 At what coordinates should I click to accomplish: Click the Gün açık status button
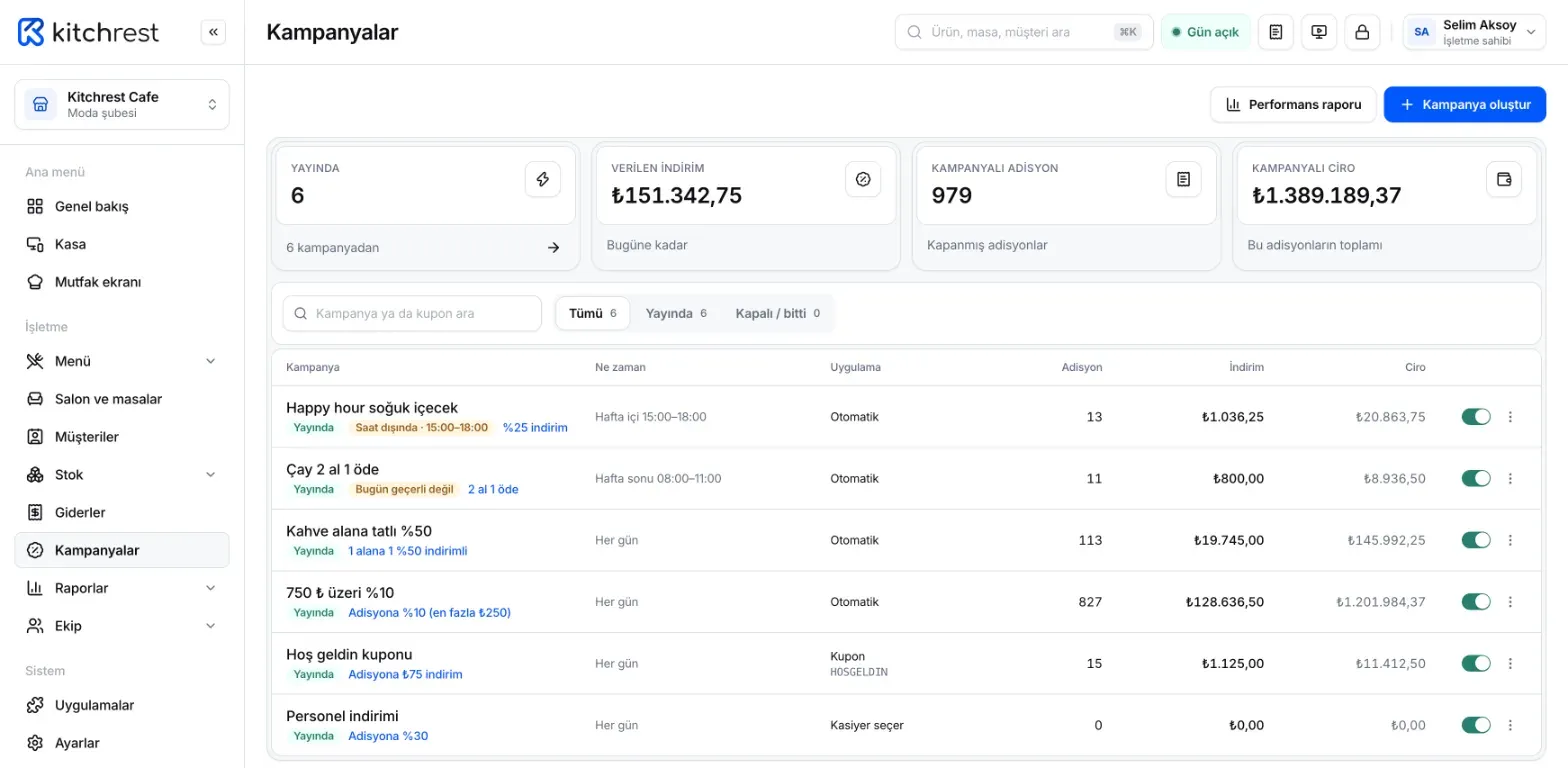(x=1205, y=32)
